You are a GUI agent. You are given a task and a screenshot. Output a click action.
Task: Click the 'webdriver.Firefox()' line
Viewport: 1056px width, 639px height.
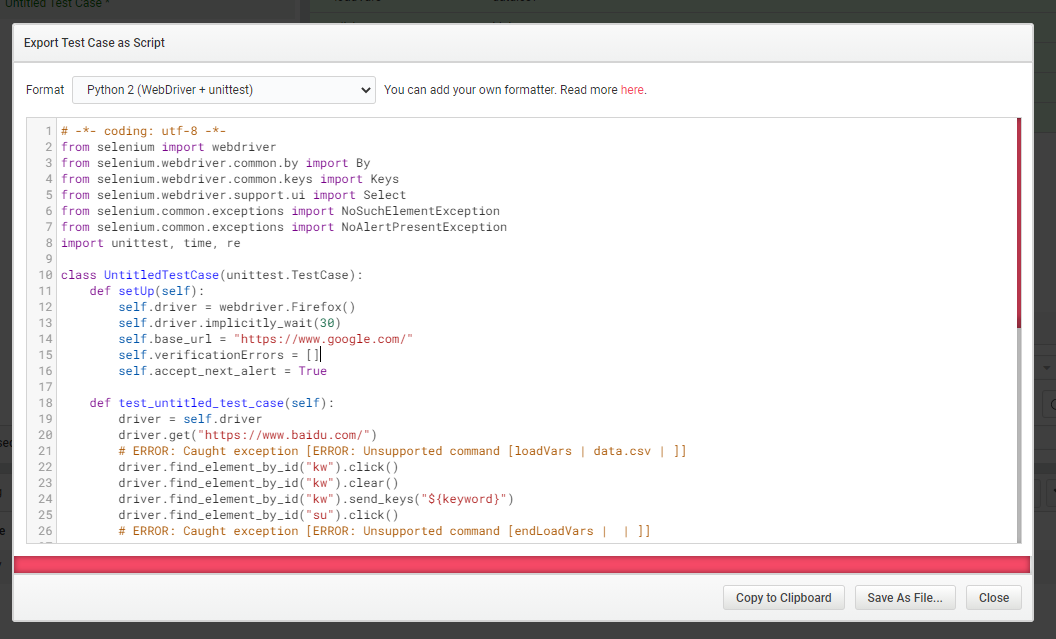tap(236, 307)
